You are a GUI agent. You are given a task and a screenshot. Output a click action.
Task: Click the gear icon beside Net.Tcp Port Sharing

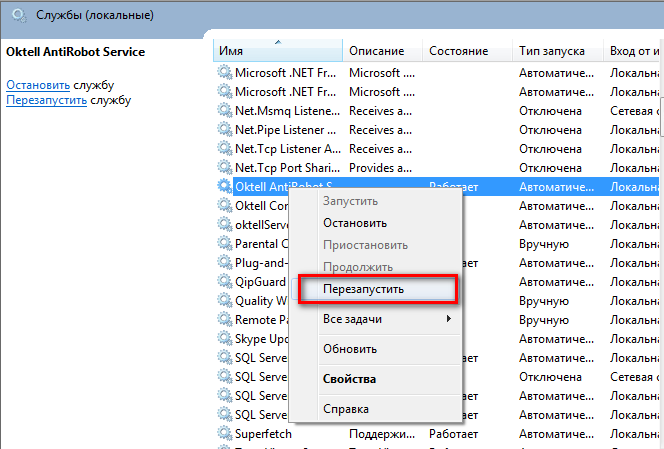(225, 168)
